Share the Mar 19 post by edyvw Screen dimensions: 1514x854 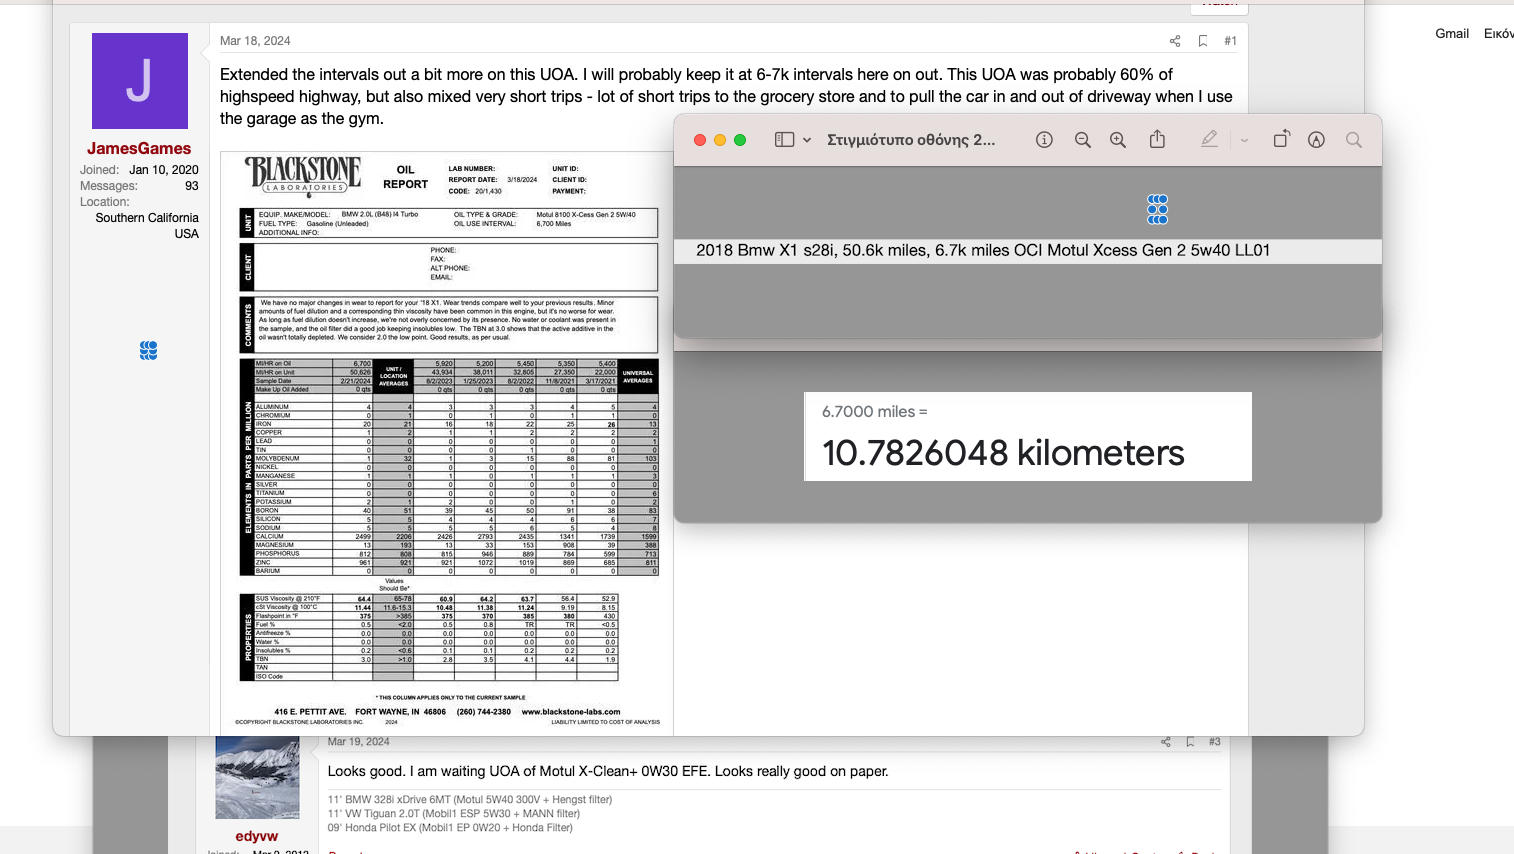pyautogui.click(x=1165, y=742)
